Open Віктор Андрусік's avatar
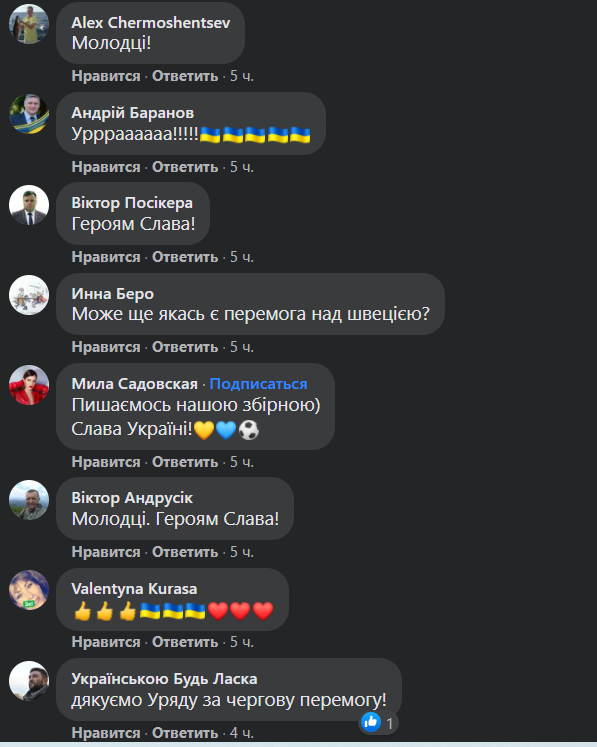 click(x=29, y=500)
